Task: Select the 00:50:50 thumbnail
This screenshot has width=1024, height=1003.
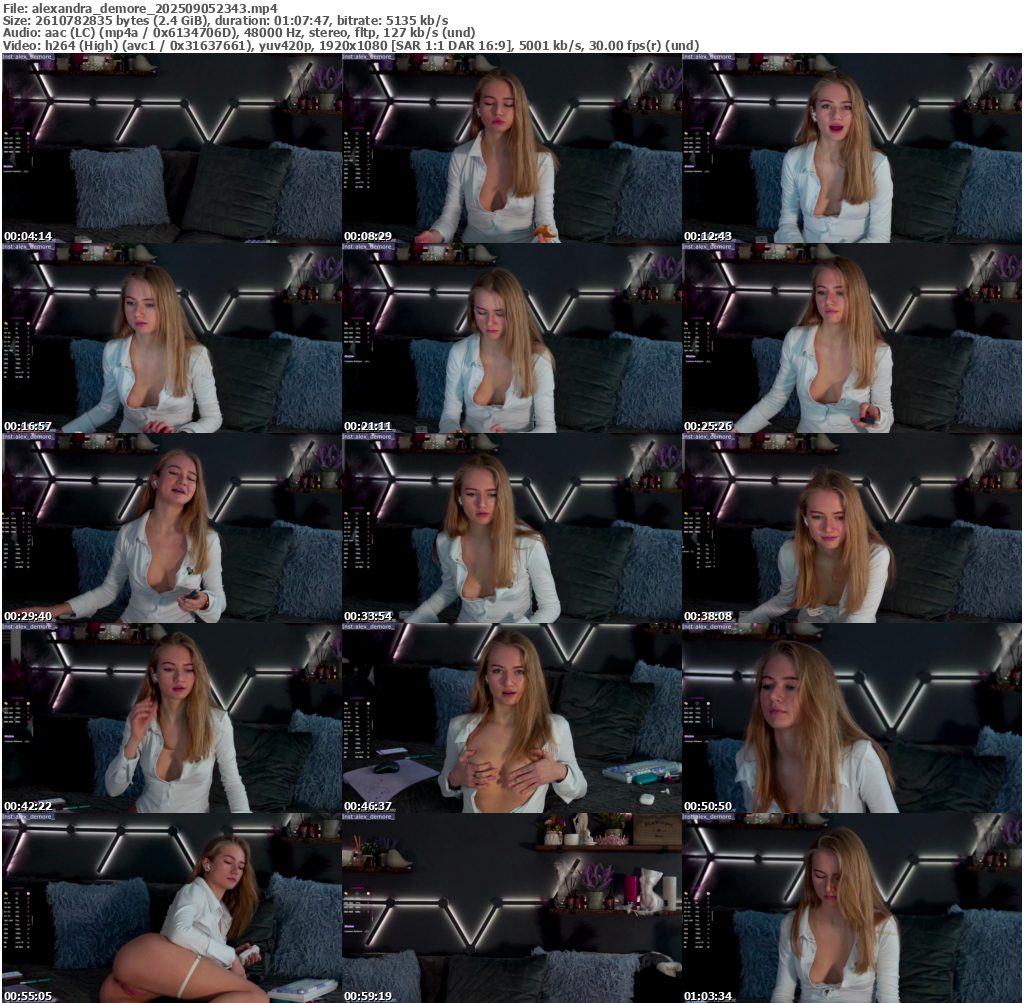Action: [x=852, y=718]
